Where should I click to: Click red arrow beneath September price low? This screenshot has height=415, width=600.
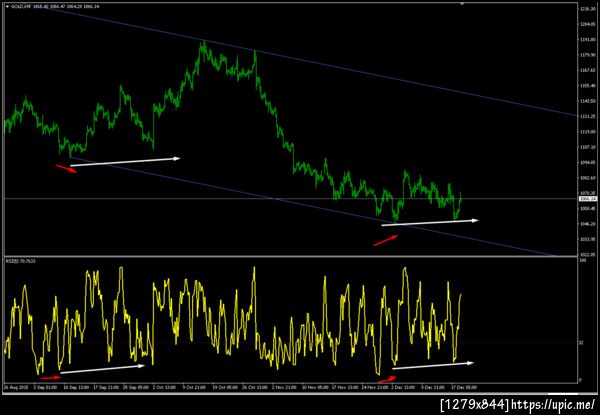tap(66, 168)
